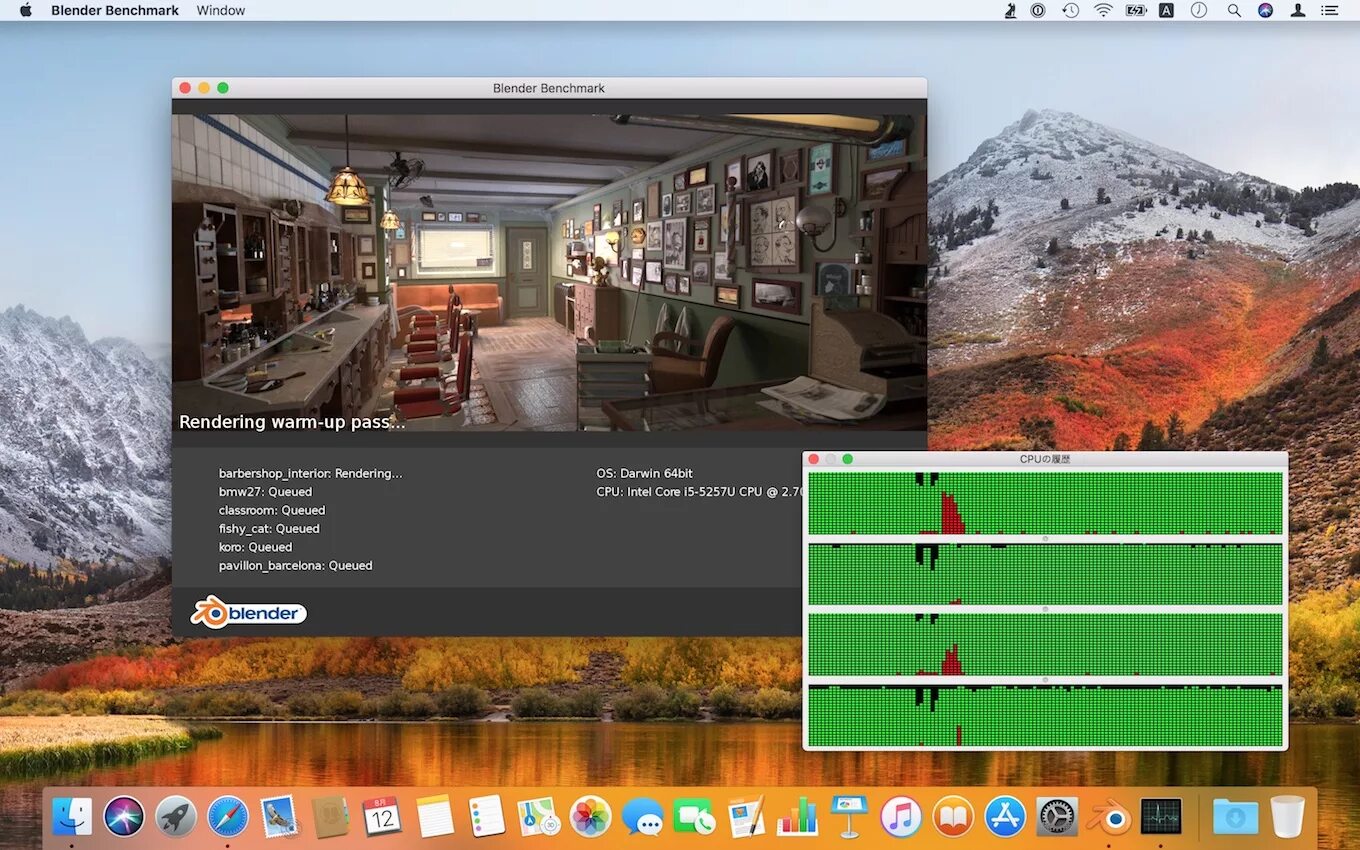Open FaceTime app in Dock
Screen dimensions: 1360x850
694,816
